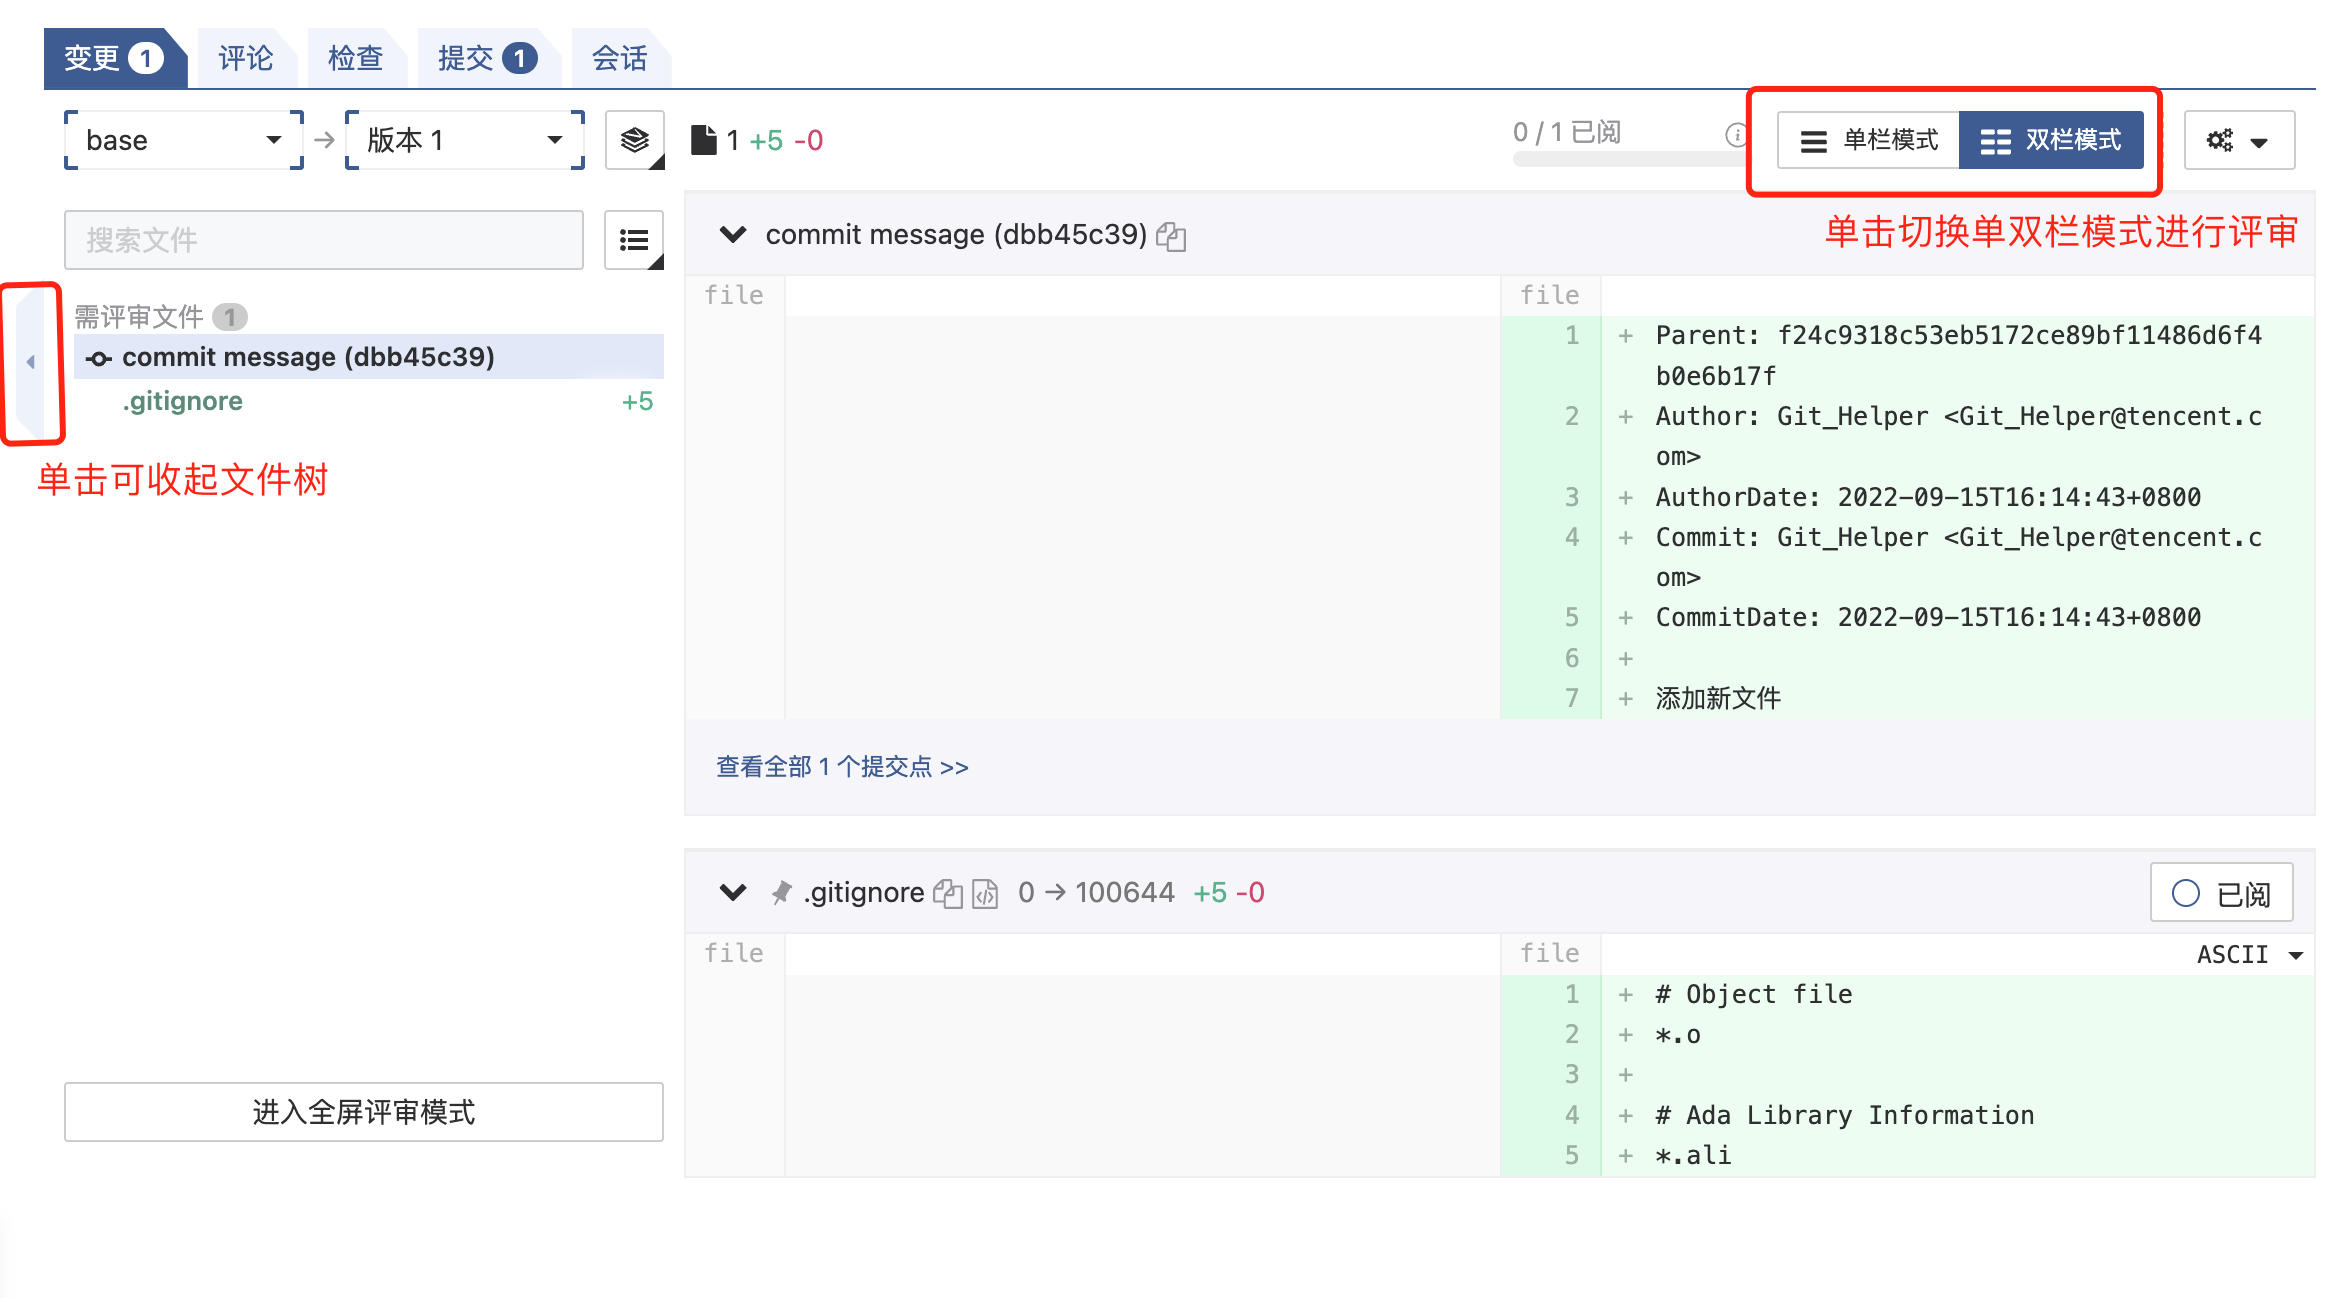Click the info icon near review progress

(1736, 134)
